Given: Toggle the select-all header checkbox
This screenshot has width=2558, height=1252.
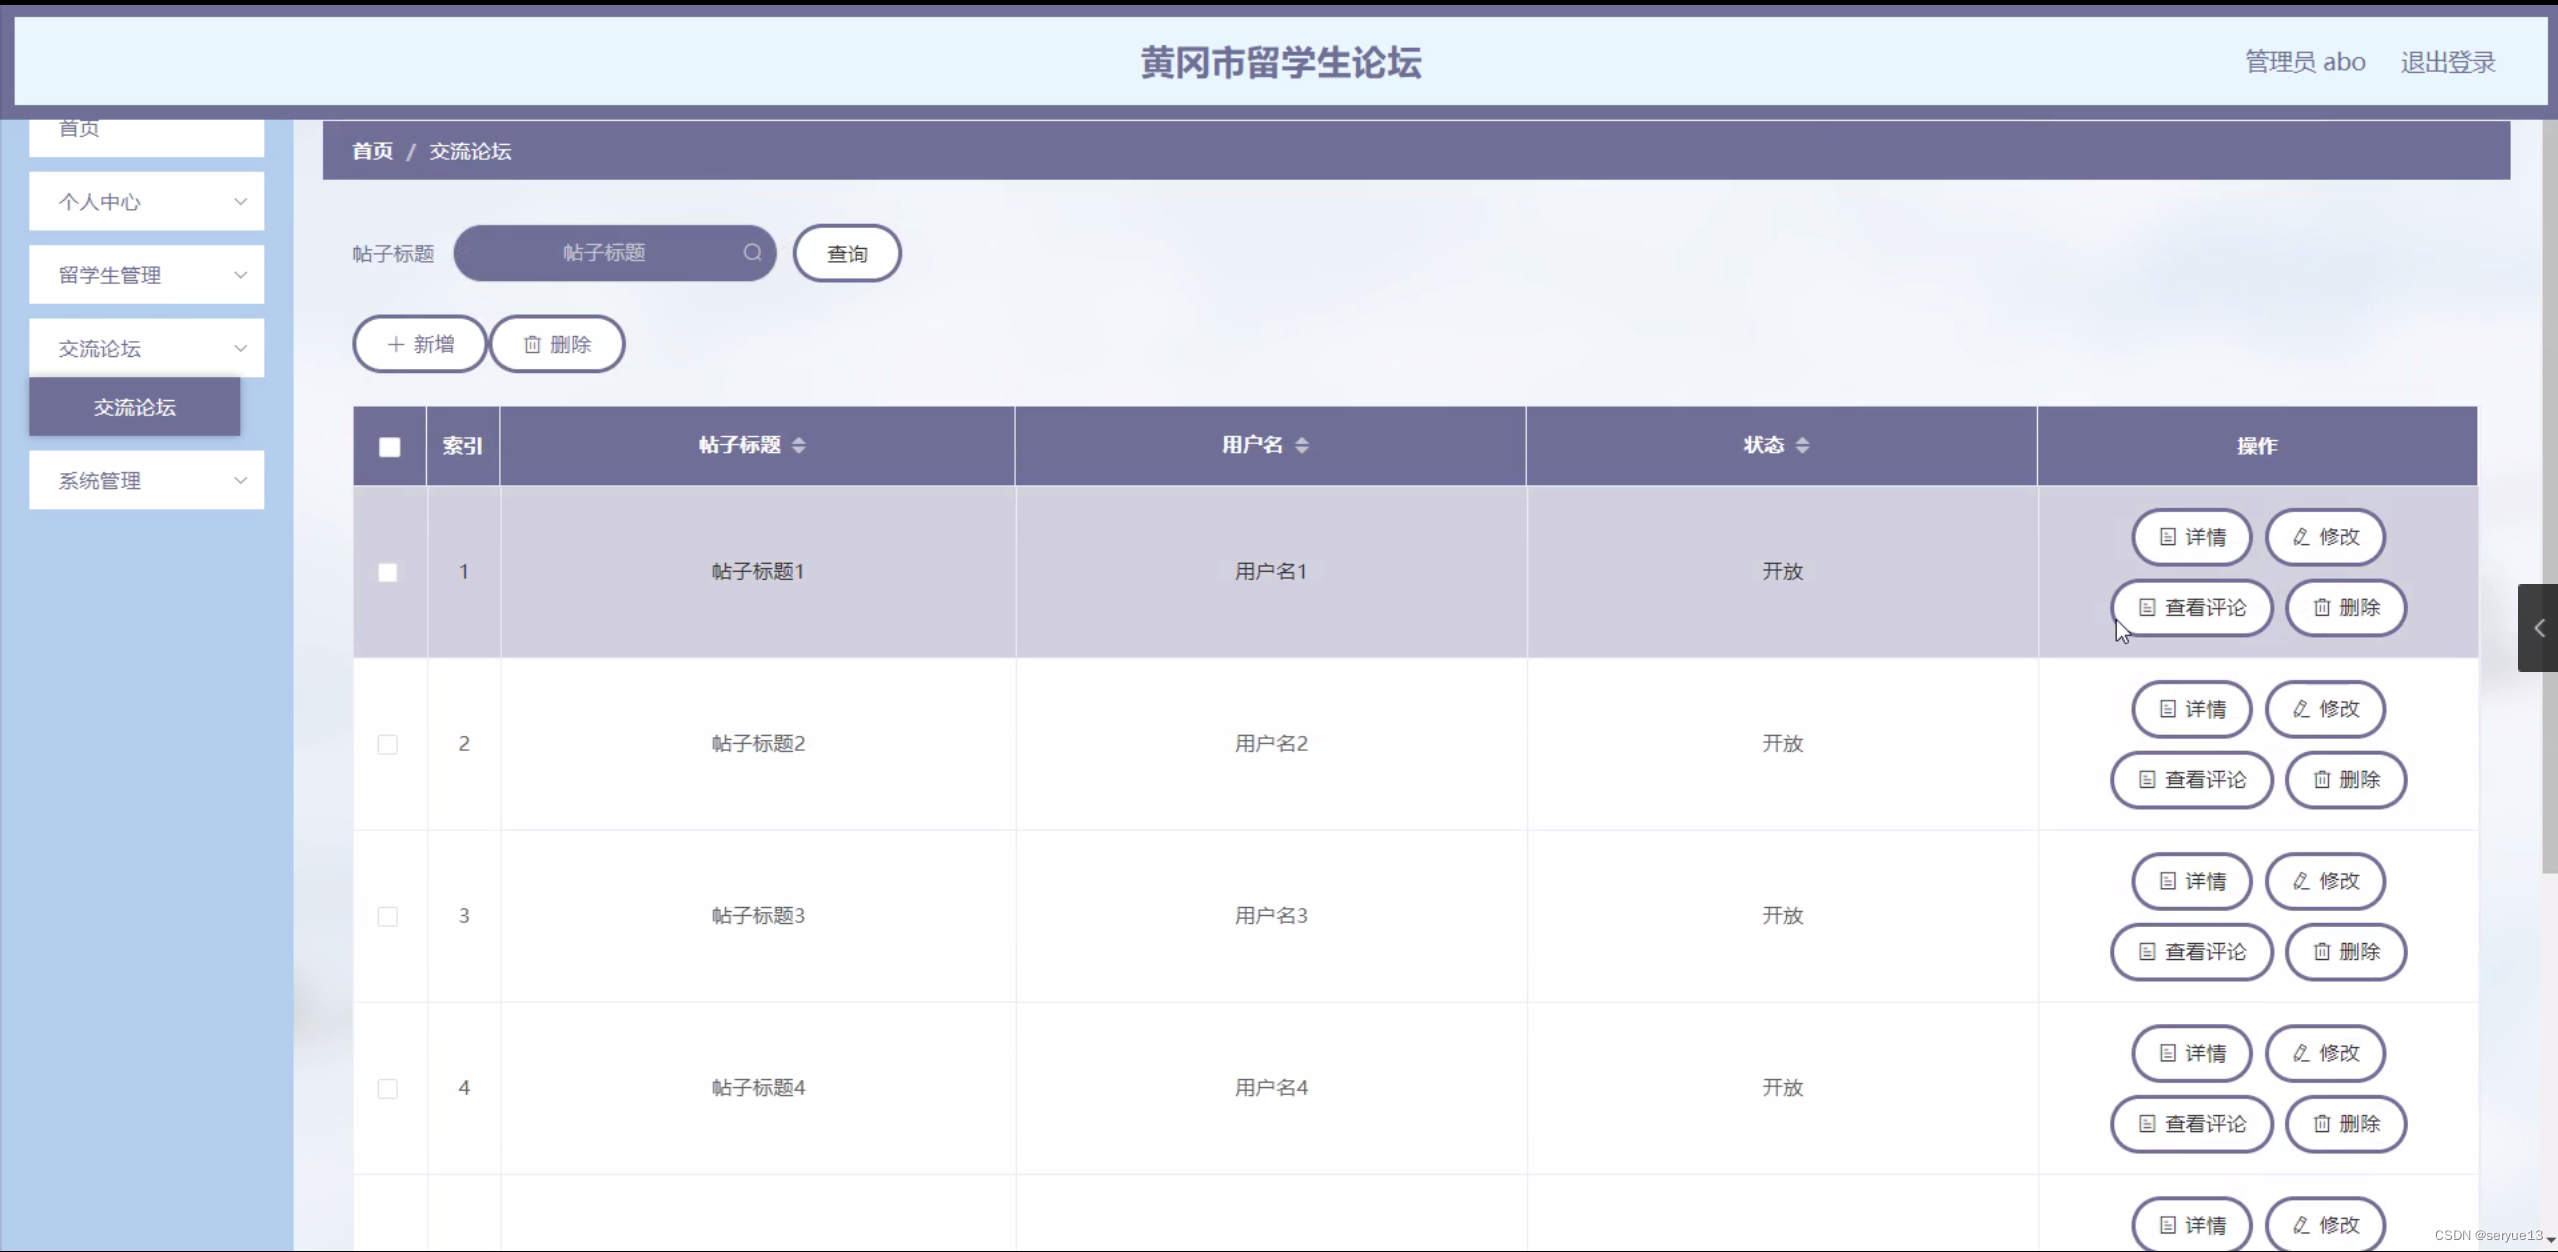Looking at the screenshot, I should [x=390, y=447].
